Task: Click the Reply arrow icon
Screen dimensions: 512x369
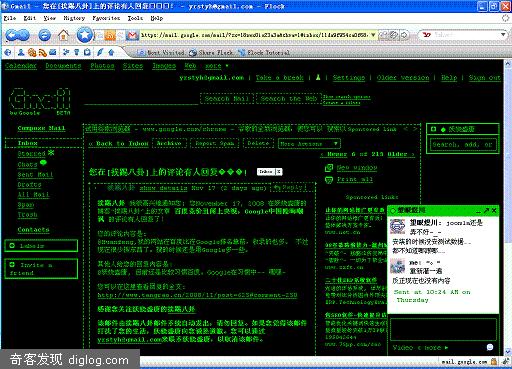Action: (x=277, y=188)
